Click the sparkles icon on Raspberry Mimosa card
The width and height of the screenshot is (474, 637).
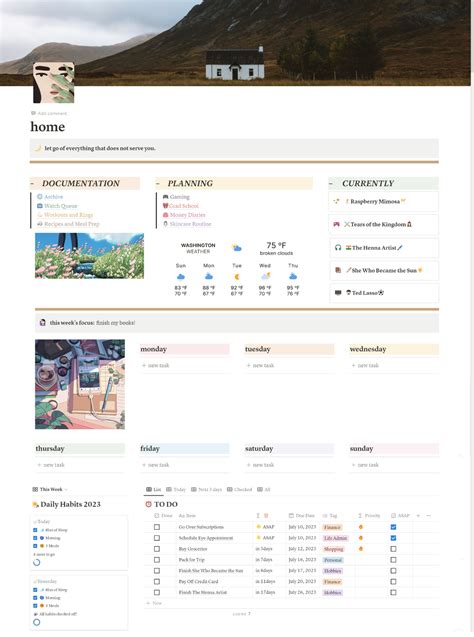(x=336, y=202)
